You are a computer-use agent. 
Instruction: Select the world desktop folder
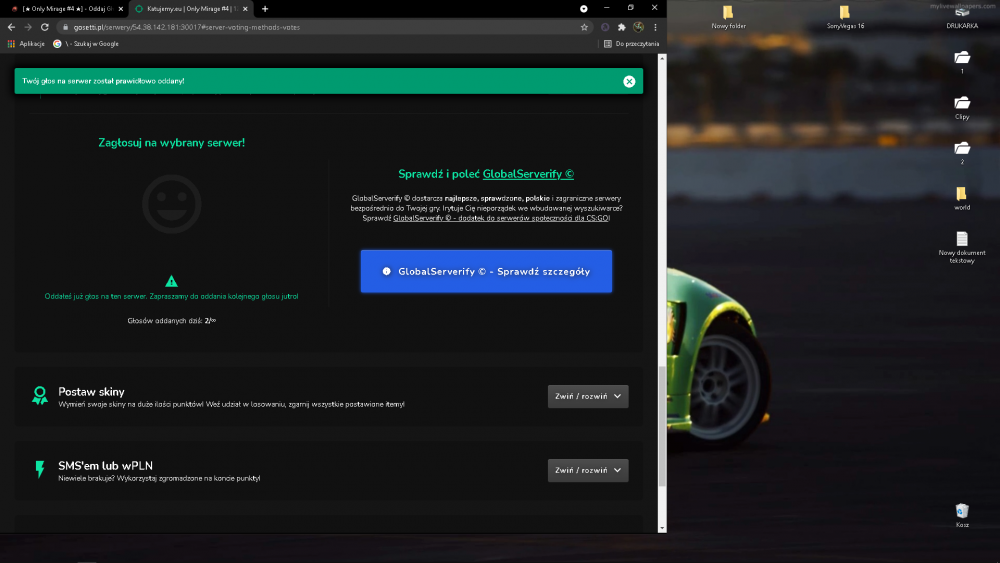962,198
